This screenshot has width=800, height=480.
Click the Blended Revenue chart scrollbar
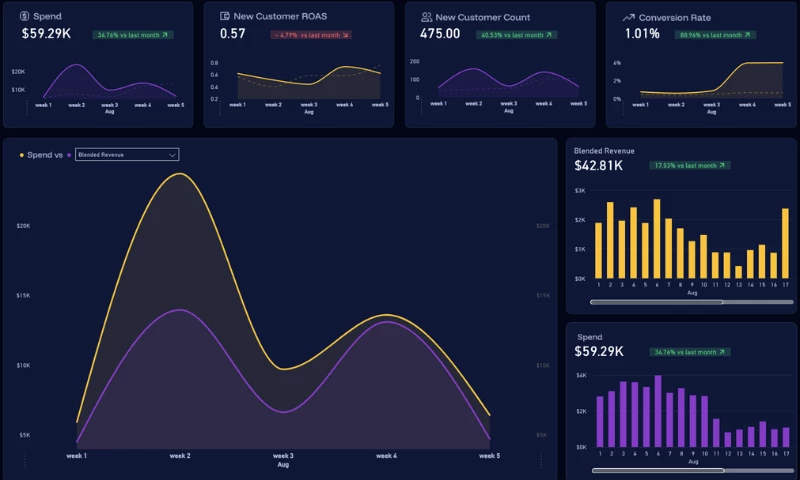(691, 302)
